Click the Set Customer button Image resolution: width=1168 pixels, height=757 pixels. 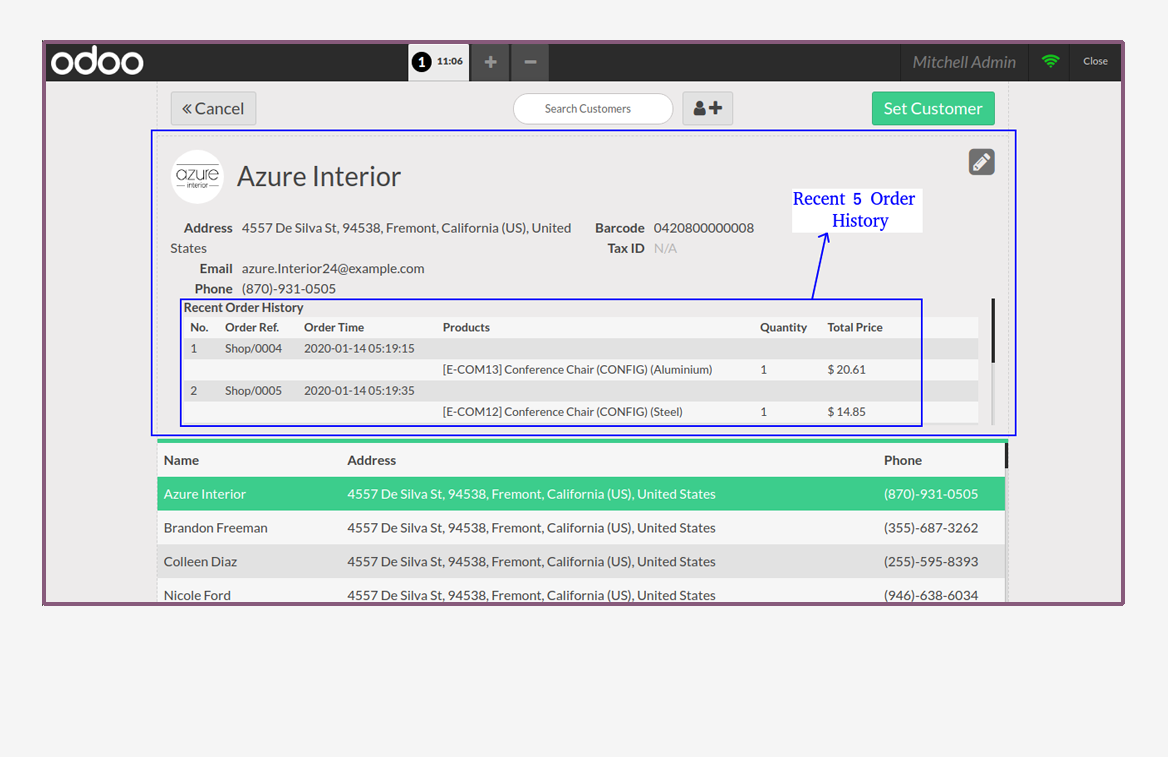(x=933, y=109)
